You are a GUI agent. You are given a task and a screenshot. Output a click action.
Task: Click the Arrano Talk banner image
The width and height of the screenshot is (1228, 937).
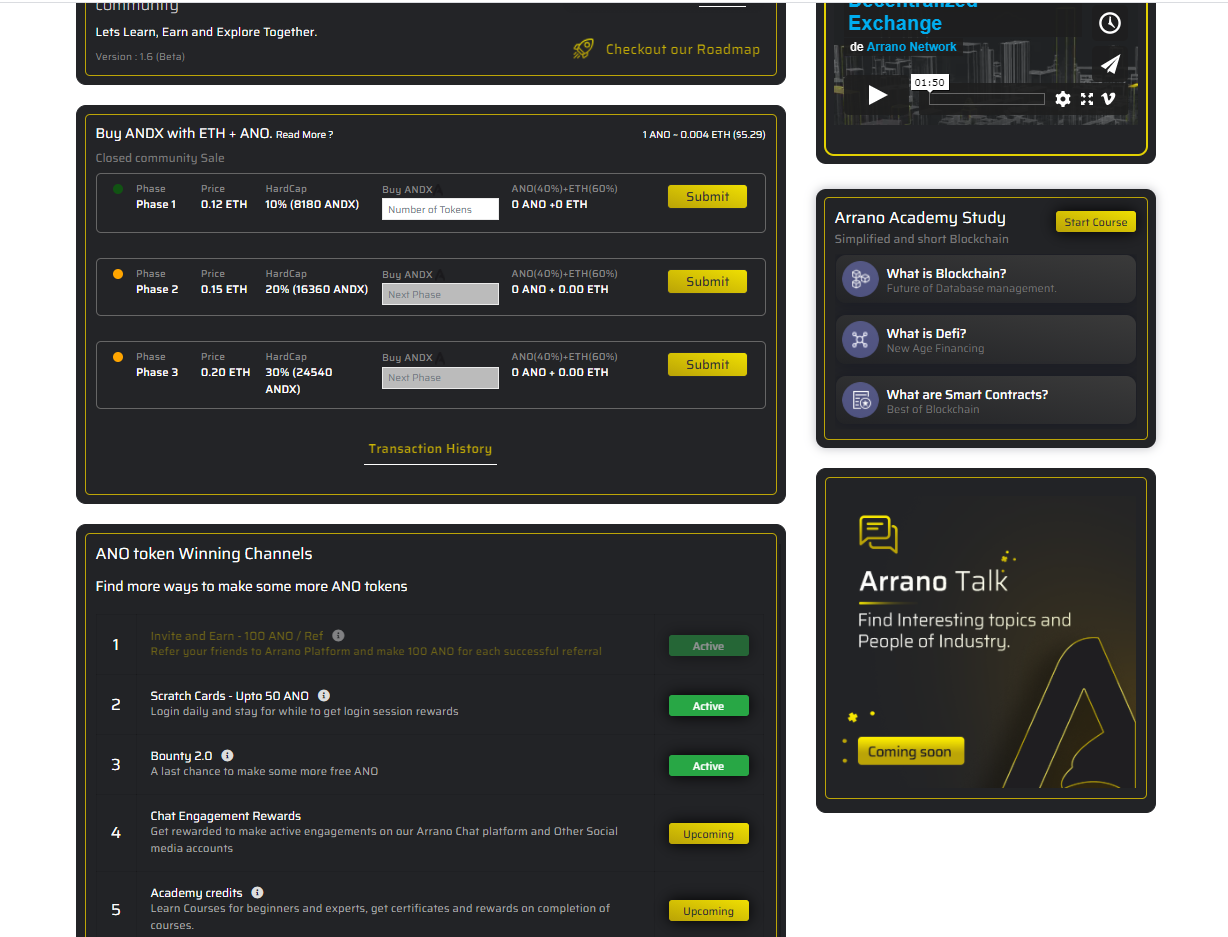pyautogui.click(x=986, y=640)
